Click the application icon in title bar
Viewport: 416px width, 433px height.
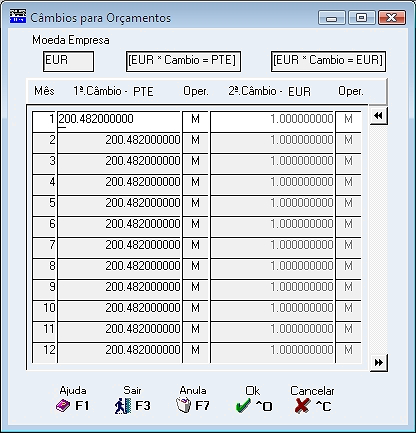(18, 16)
